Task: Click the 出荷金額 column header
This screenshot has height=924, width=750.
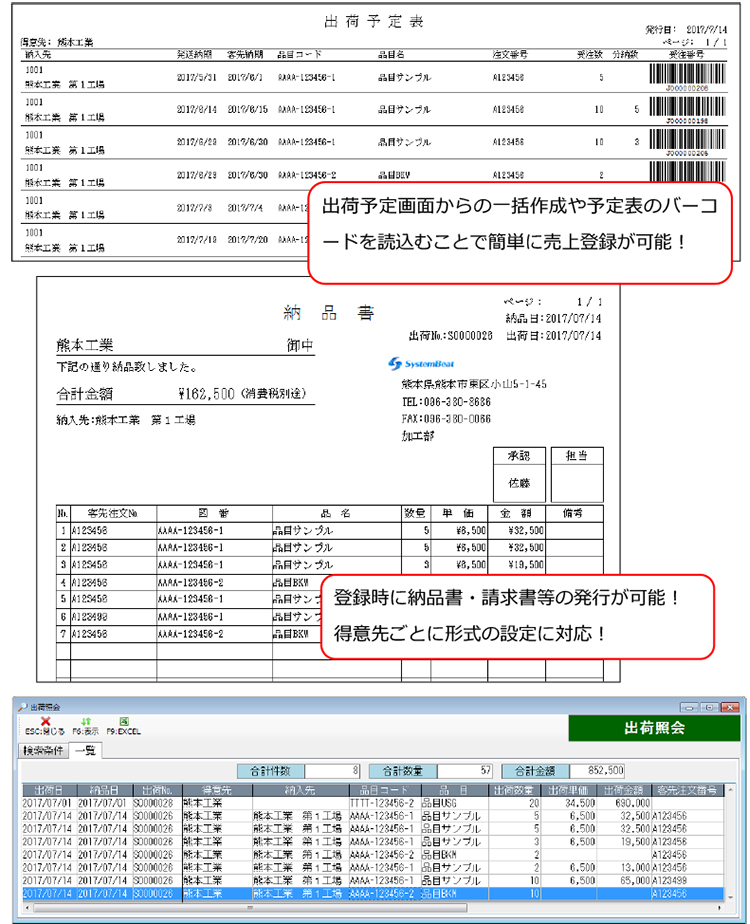Action: (x=624, y=790)
